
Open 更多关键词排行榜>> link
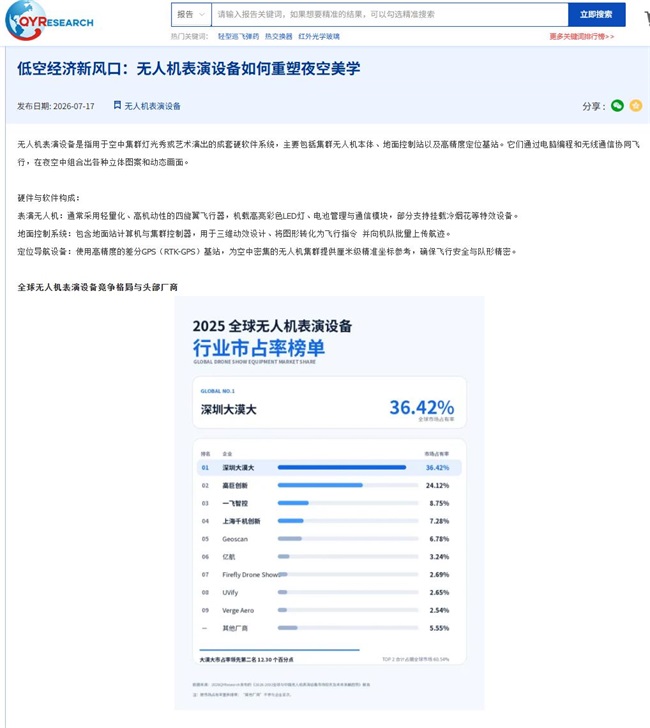[x=582, y=36]
